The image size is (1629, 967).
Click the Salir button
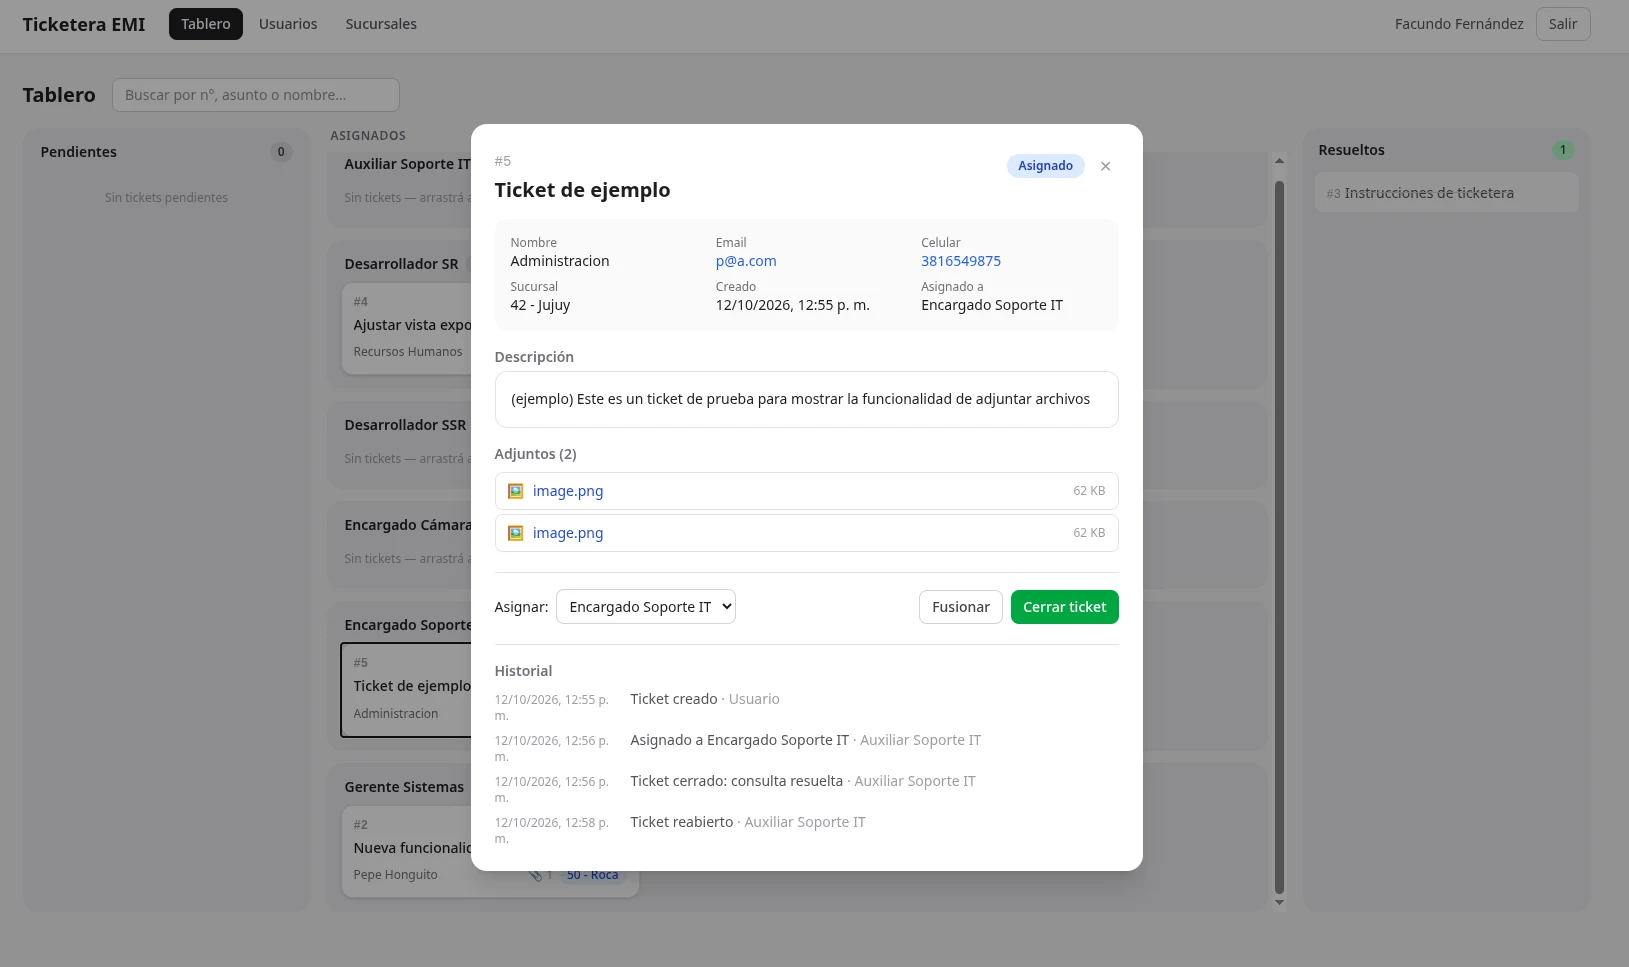point(1563,24)
